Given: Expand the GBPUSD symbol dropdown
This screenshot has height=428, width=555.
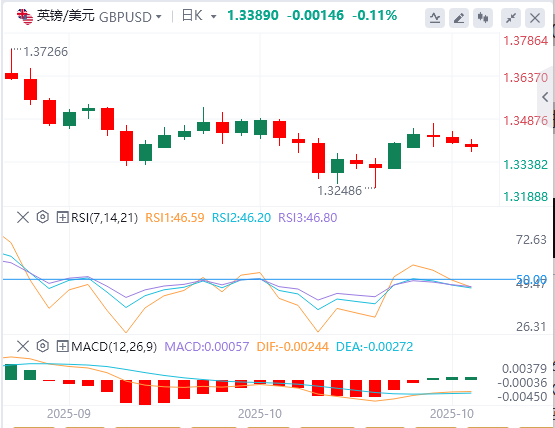Looking at the screenshot, I should click(x=159, y=17).
